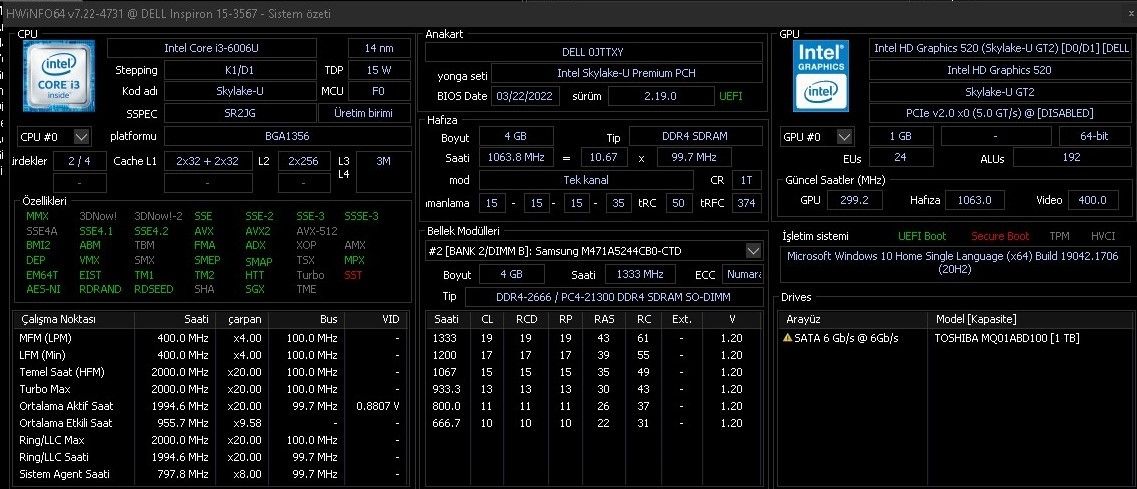
Task: Expand the memory module Samsung M471A5244CB0-CTD dropdown
Action: tap(753, 251)
